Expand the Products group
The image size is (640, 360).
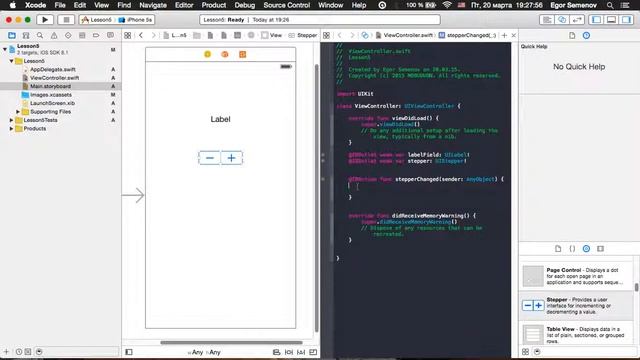tap(11, 129)
